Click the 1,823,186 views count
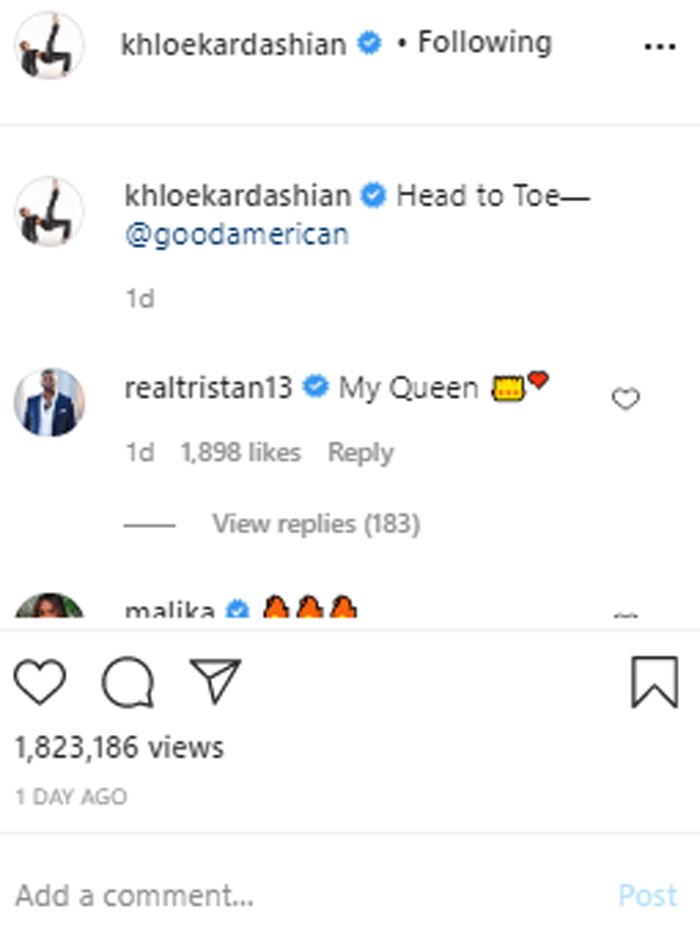The width and height of the screenshot is (700, 950). click(x=119, y=747)
